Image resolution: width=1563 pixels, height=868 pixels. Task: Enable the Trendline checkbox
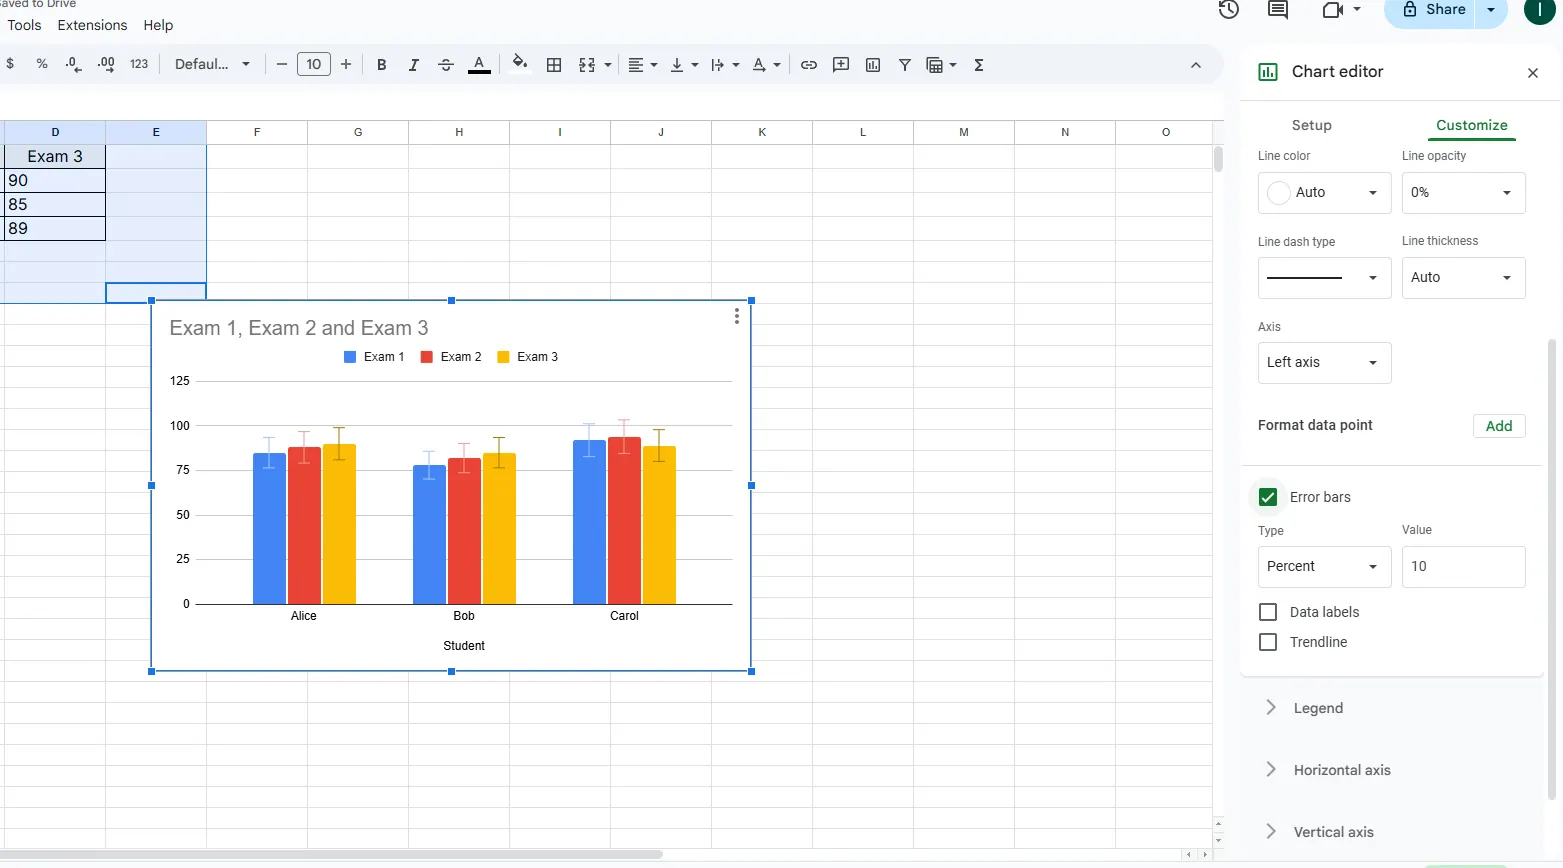point(1268,642)
